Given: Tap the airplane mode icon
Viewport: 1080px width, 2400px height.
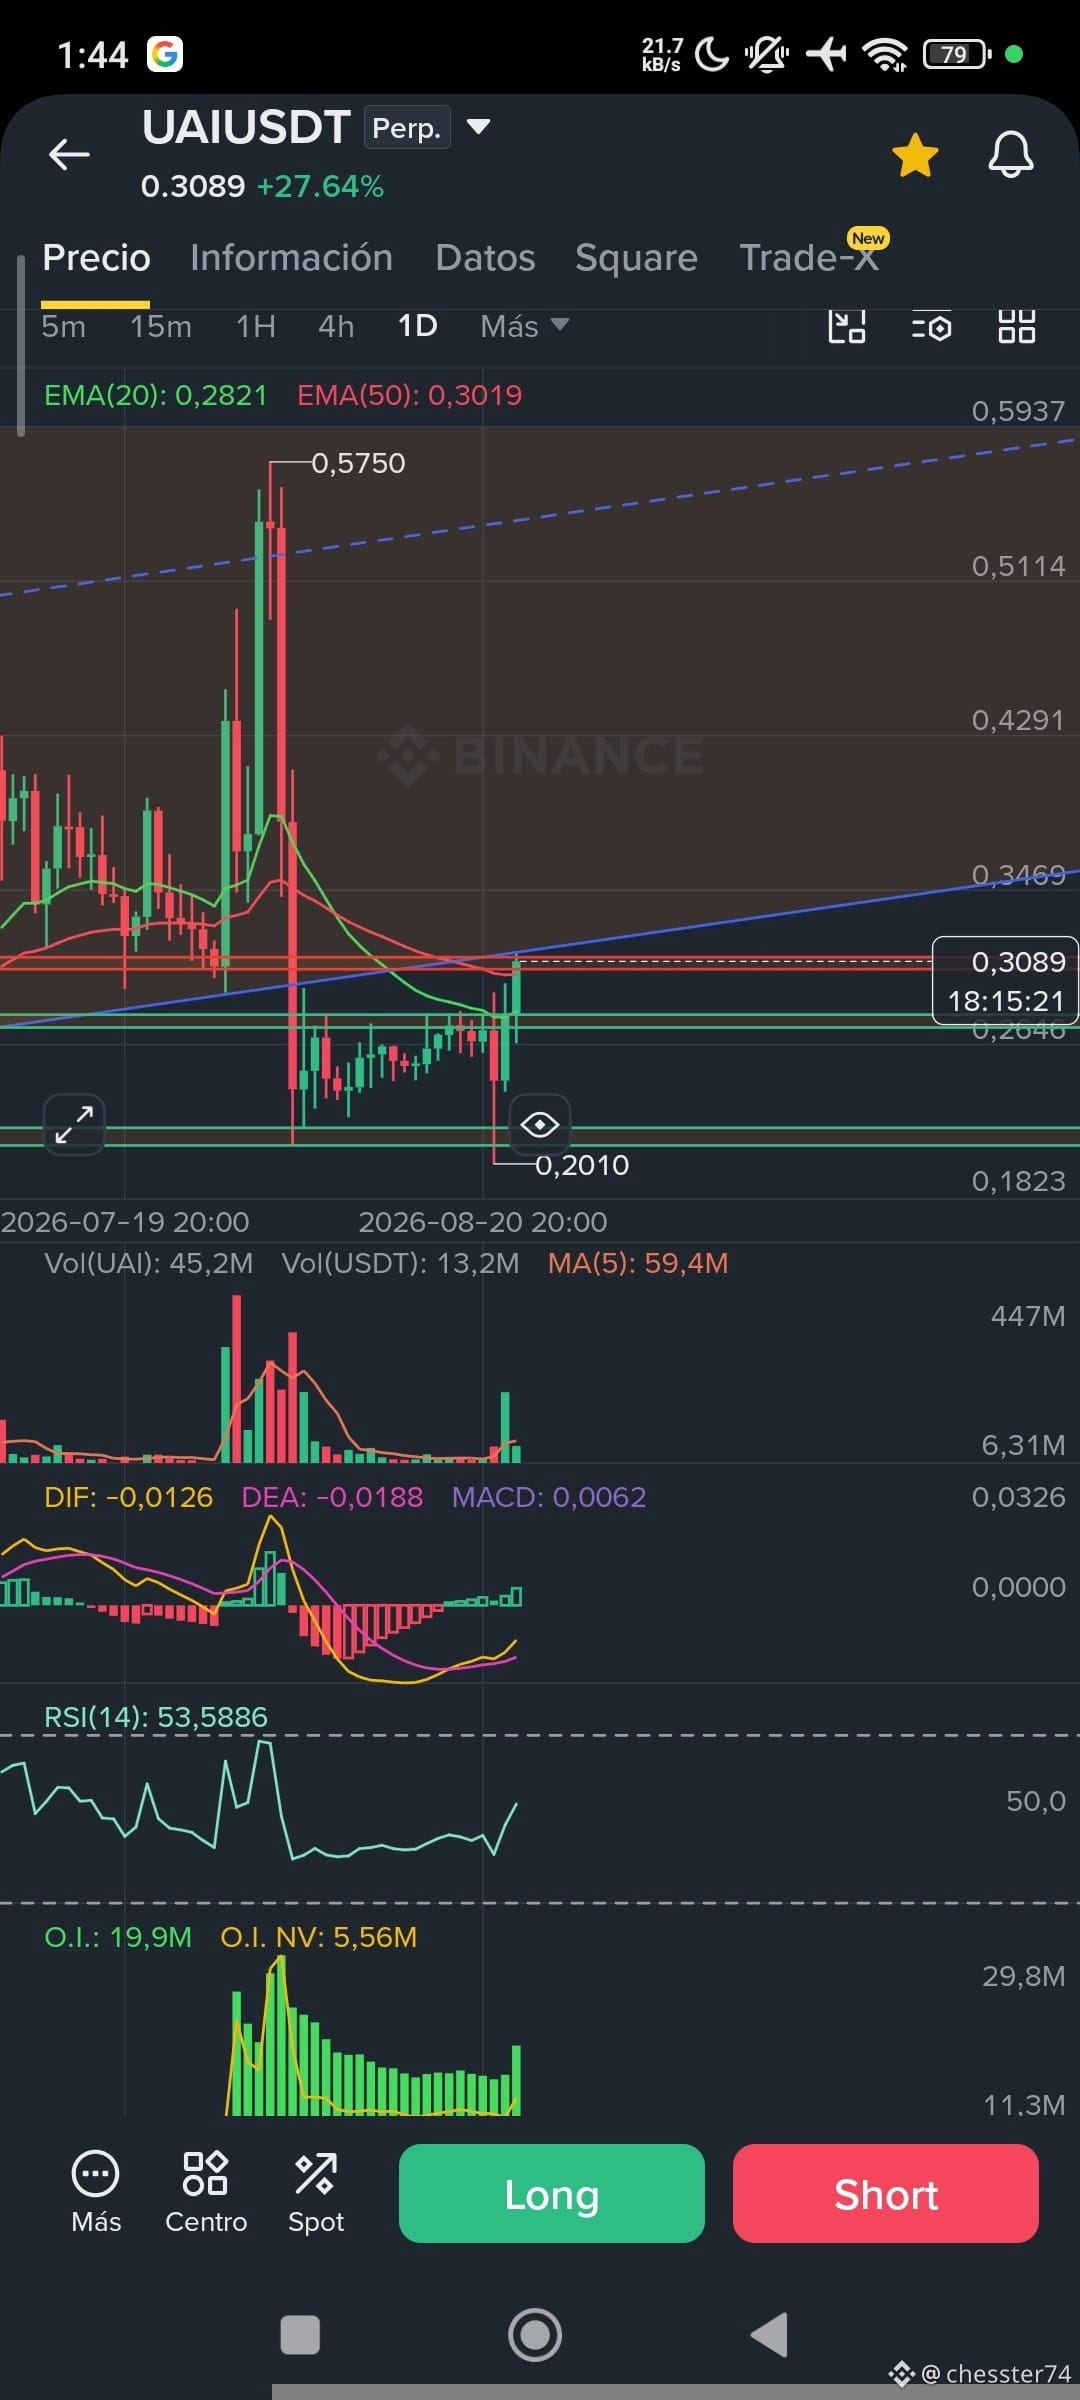Looking at the screenshot, I should coord(826,54).
